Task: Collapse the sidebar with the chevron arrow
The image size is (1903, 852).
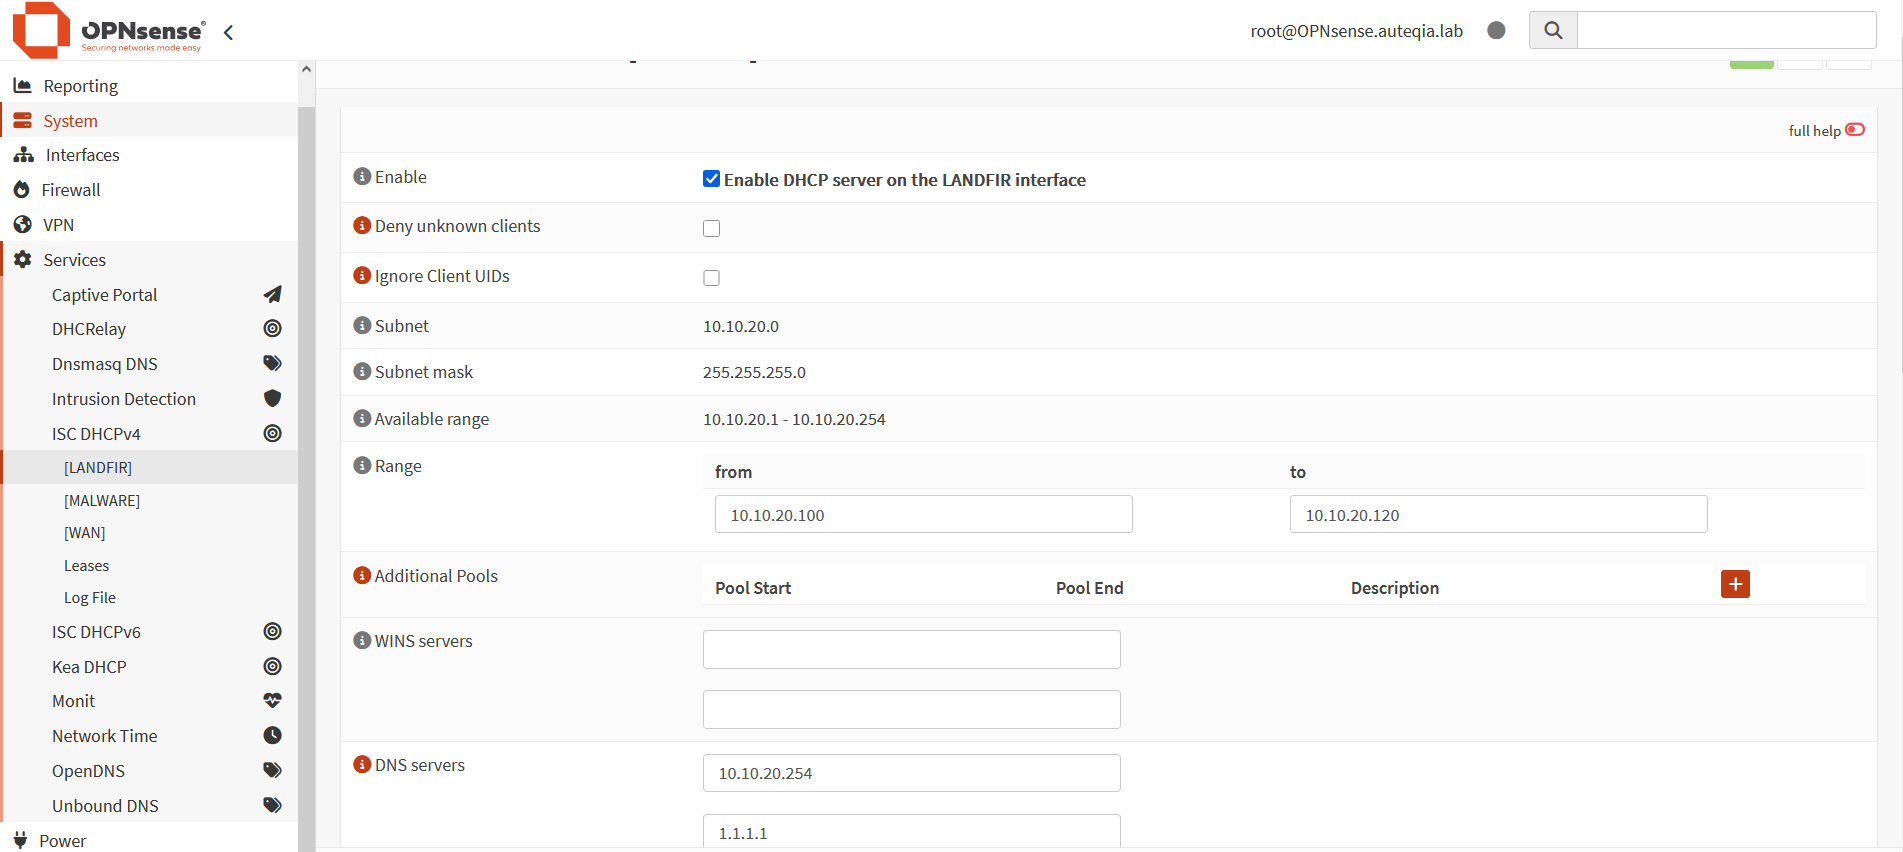Action: (229, 32)
